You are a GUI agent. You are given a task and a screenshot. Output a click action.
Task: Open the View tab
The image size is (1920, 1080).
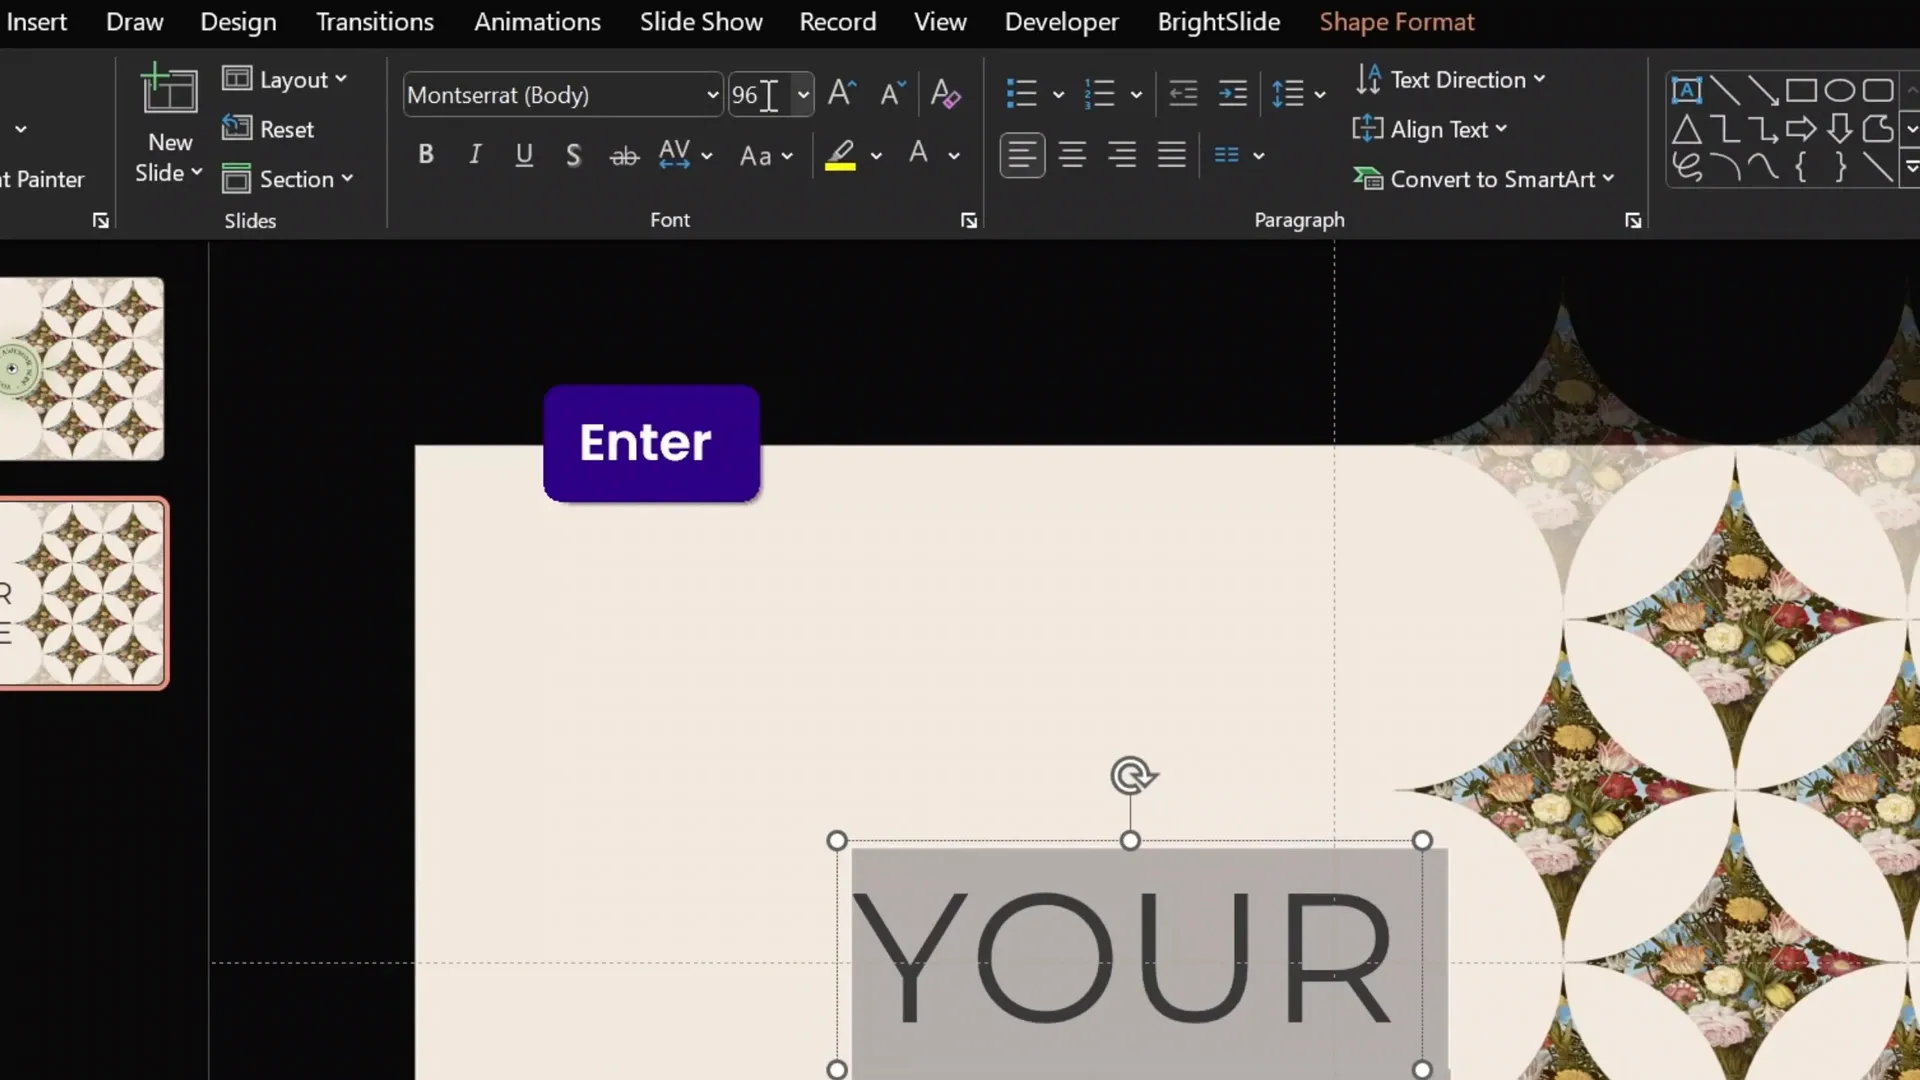coord(940,22)
